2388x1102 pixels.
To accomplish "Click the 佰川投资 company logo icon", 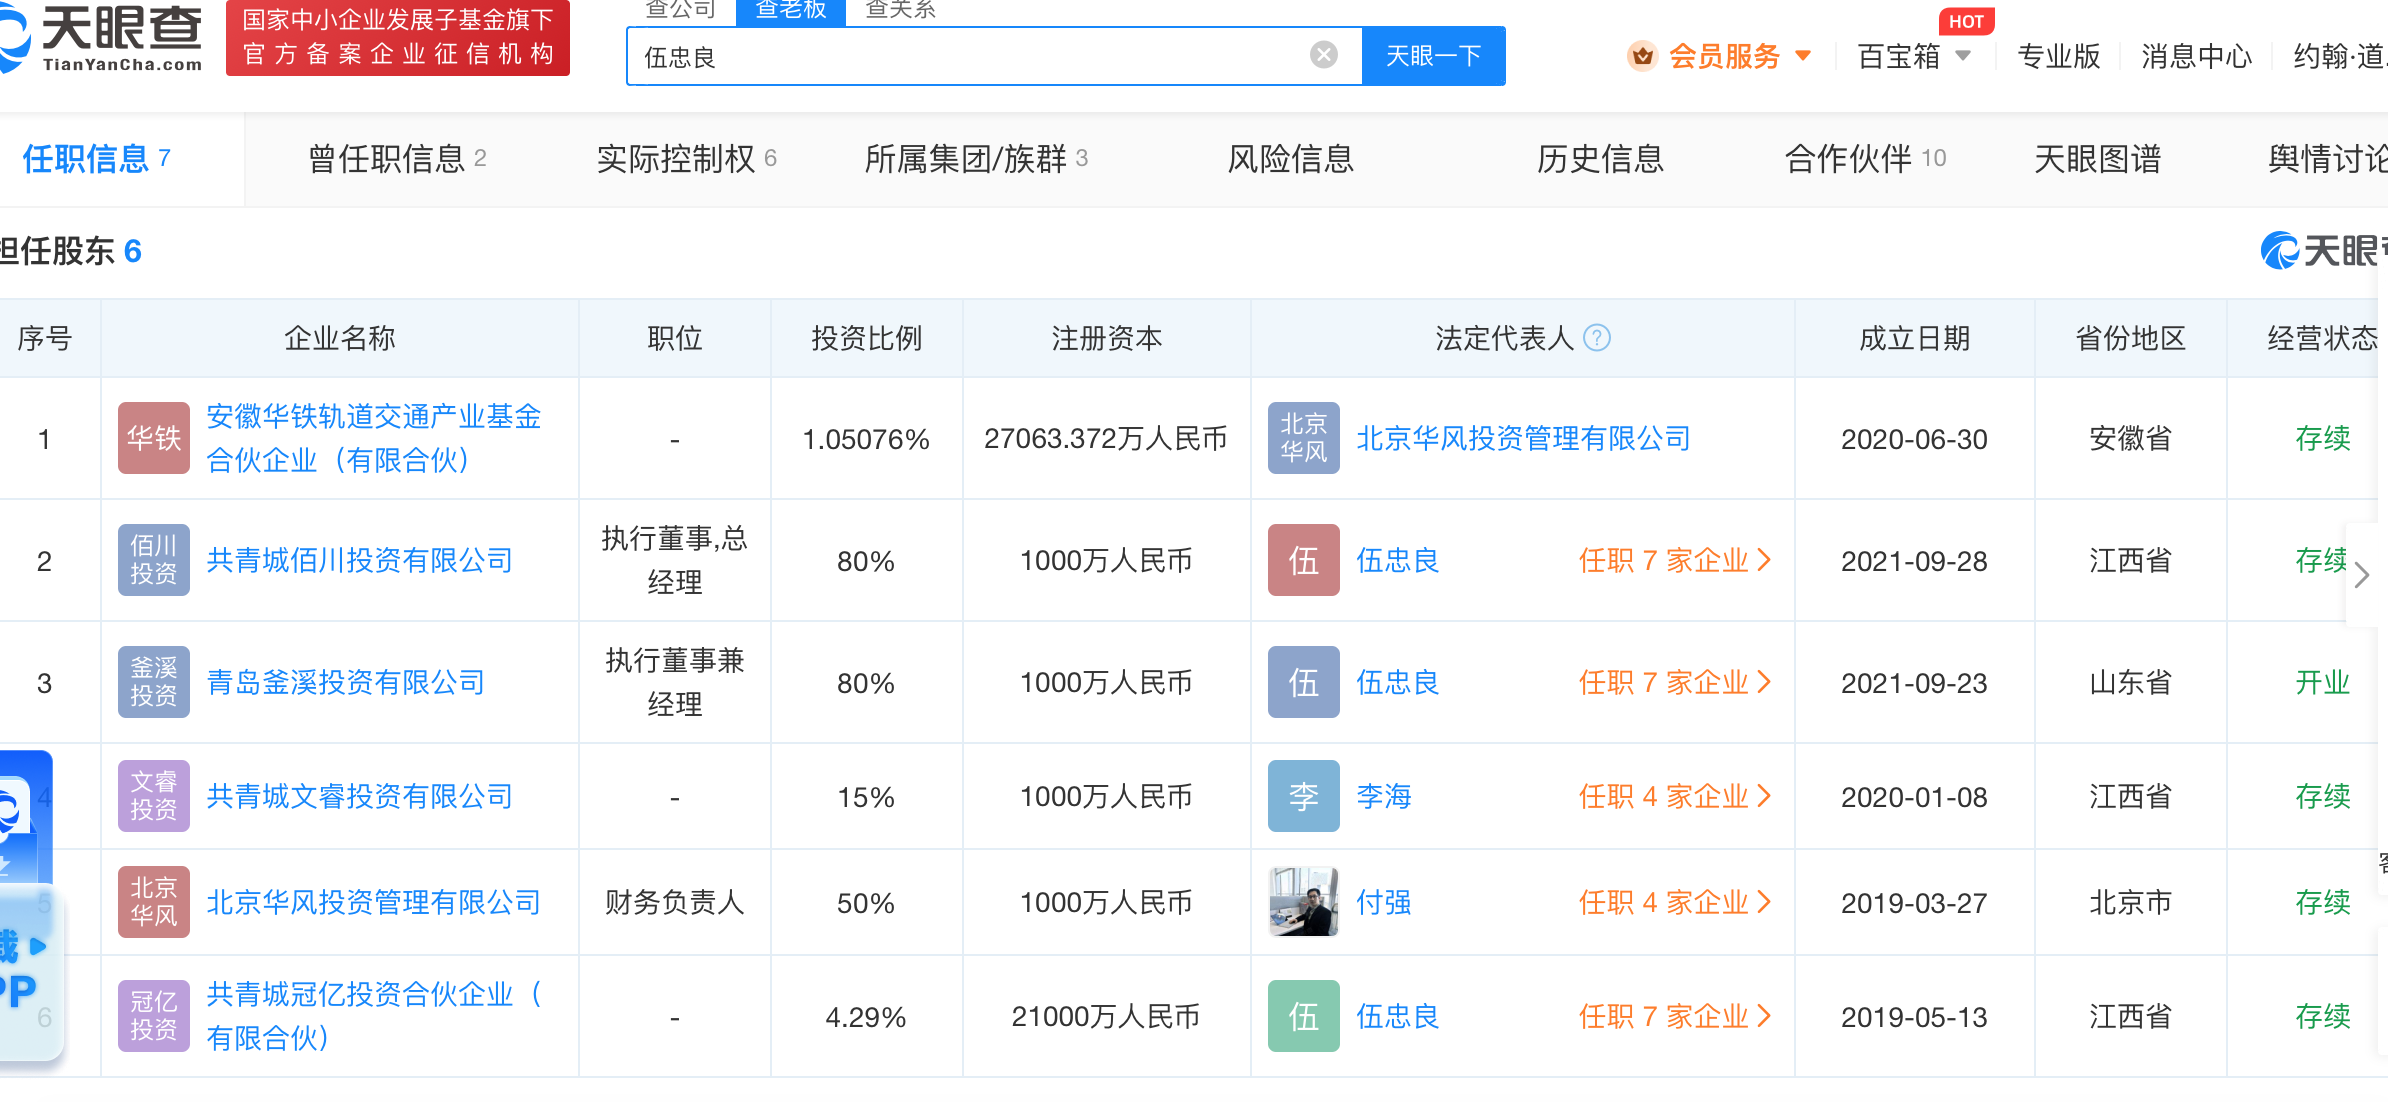I will pyautogui.click(x=153, y=560).
